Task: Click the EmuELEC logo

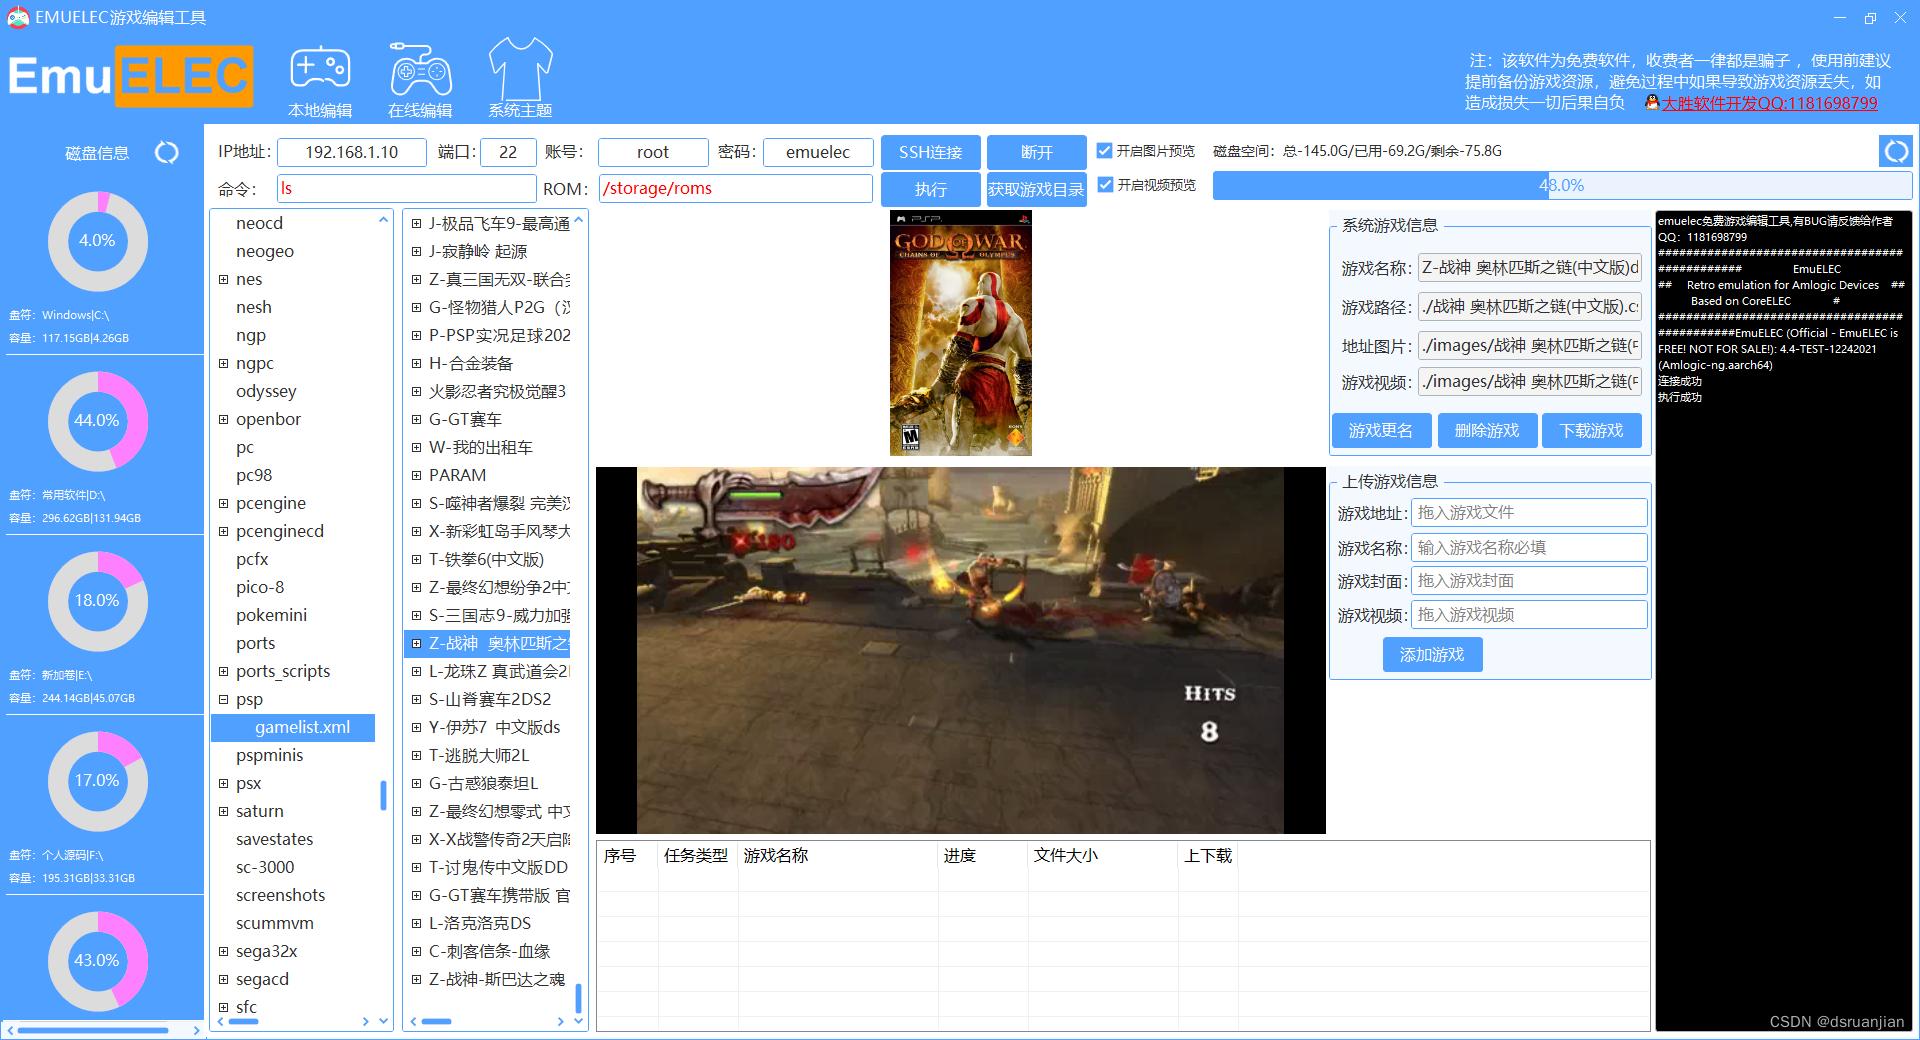Action: tap(128, 77)
